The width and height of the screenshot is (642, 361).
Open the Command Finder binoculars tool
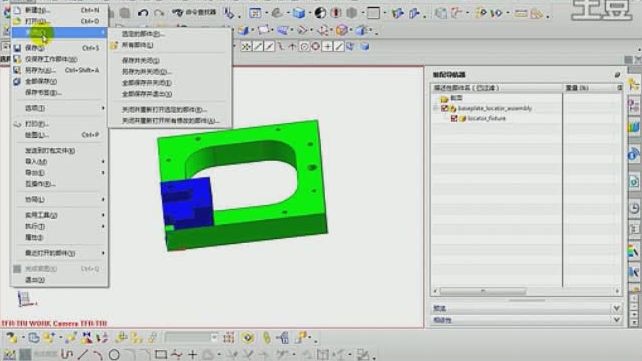click(x=194, y=13)
